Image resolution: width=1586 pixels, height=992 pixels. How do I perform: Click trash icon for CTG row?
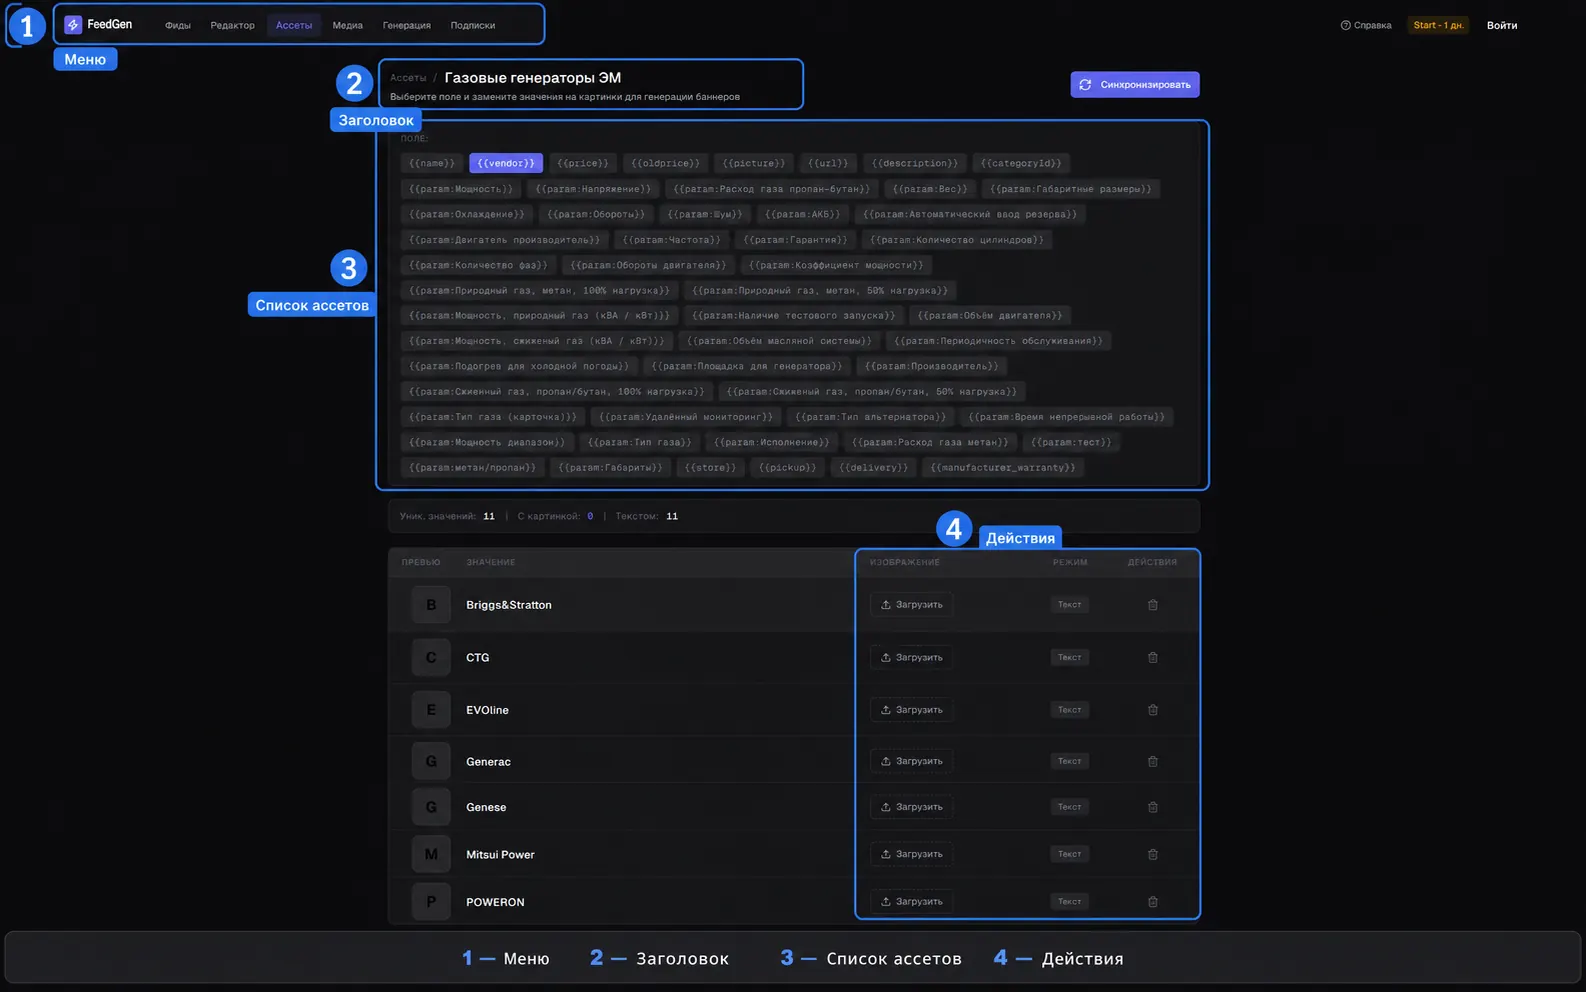(x=1152, y=658)
